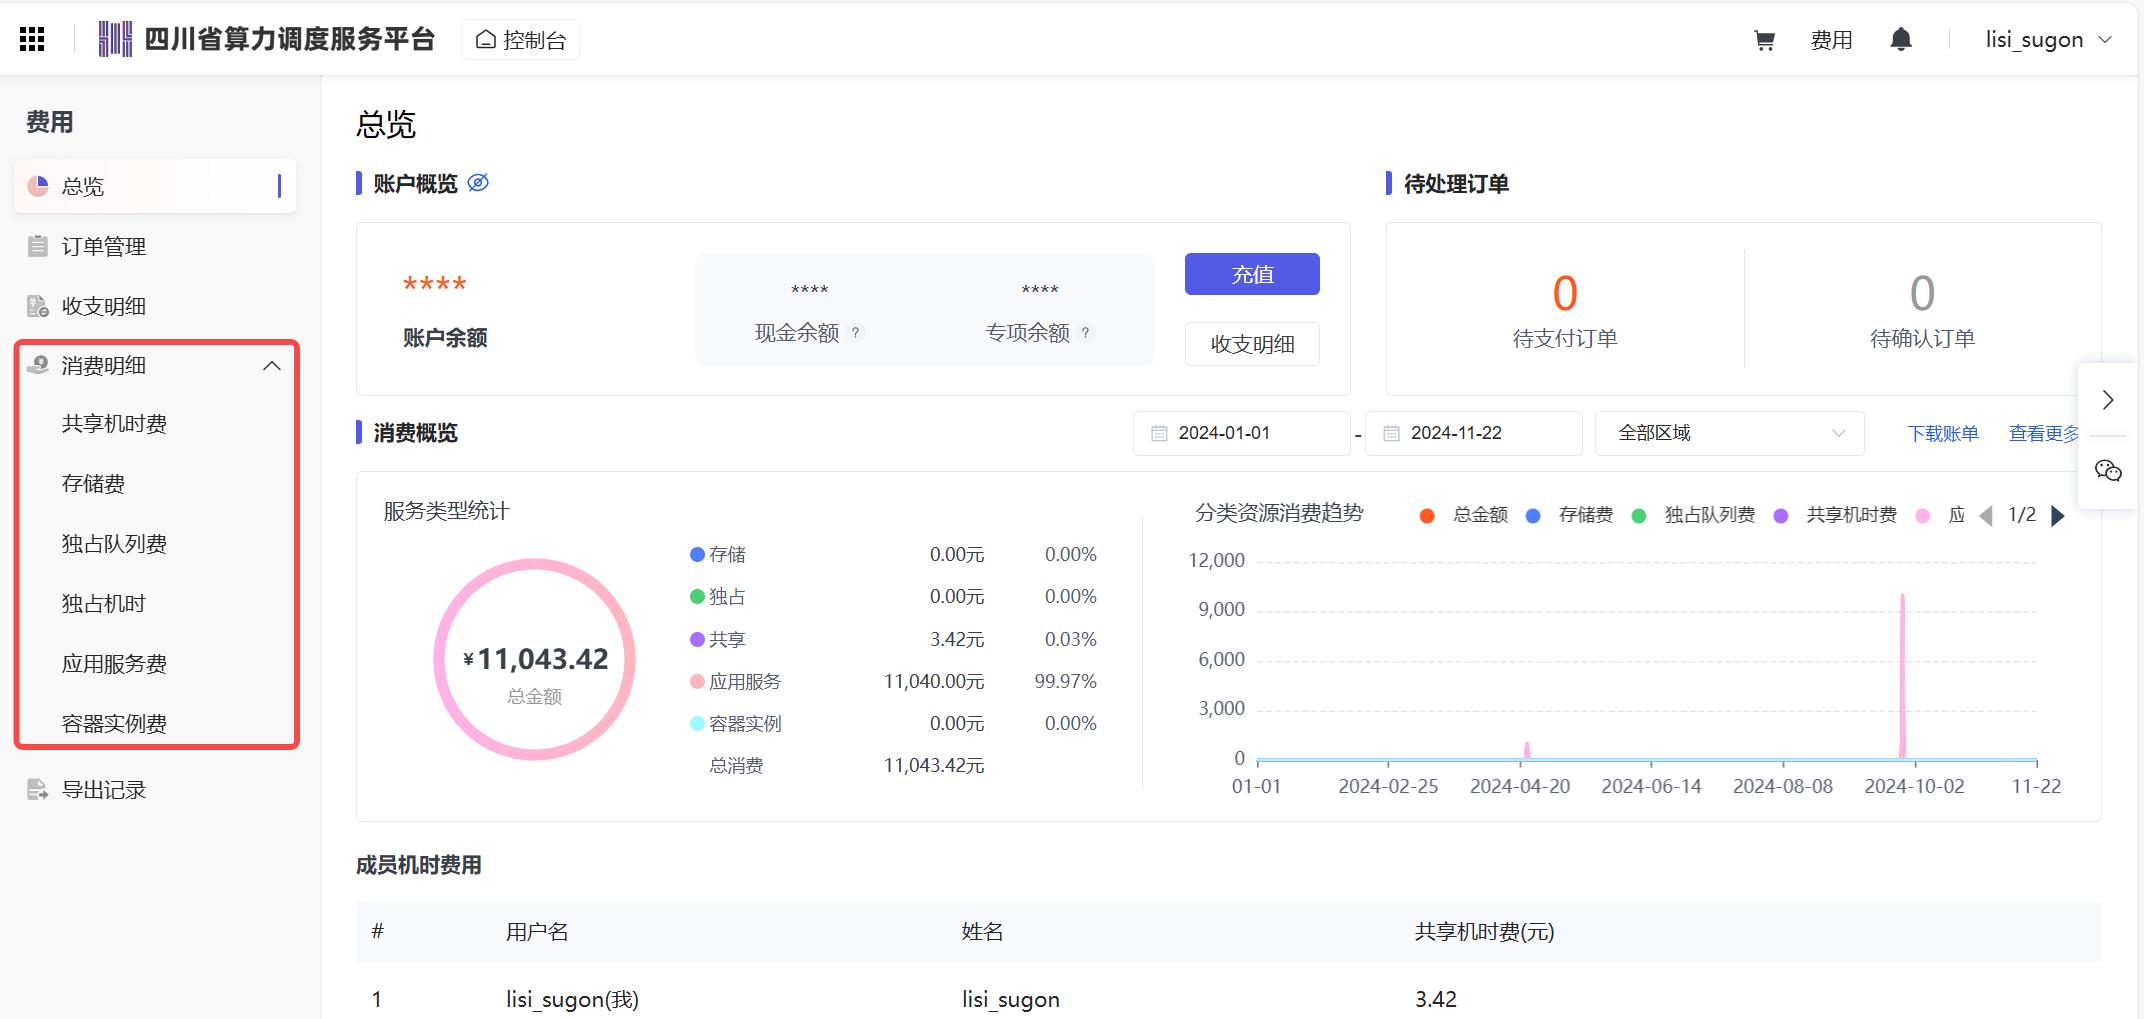
Task: Click the 99.97% percentage value
Action: click(x=1065, y=681)
